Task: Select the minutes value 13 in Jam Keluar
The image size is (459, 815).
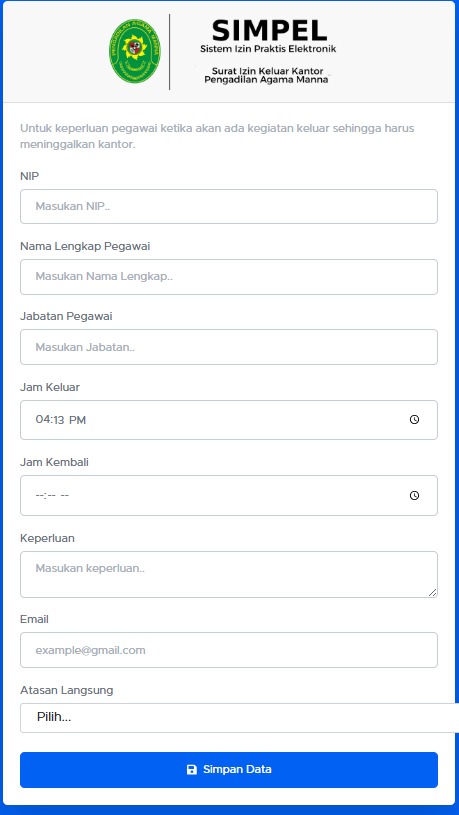Action: (x=58, y=419)
